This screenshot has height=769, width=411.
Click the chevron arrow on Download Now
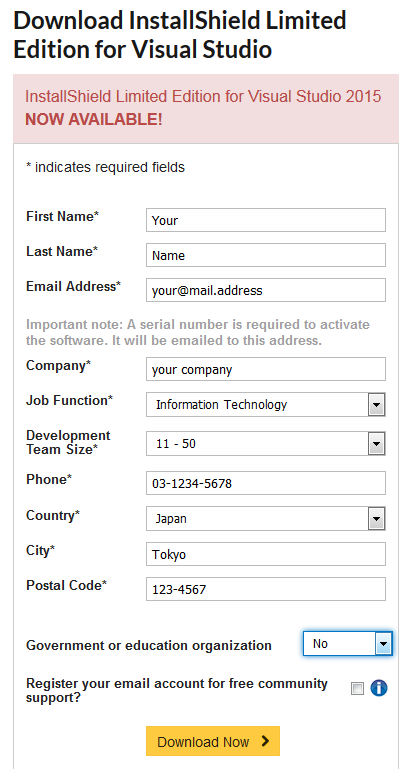(x=265, y=741)
